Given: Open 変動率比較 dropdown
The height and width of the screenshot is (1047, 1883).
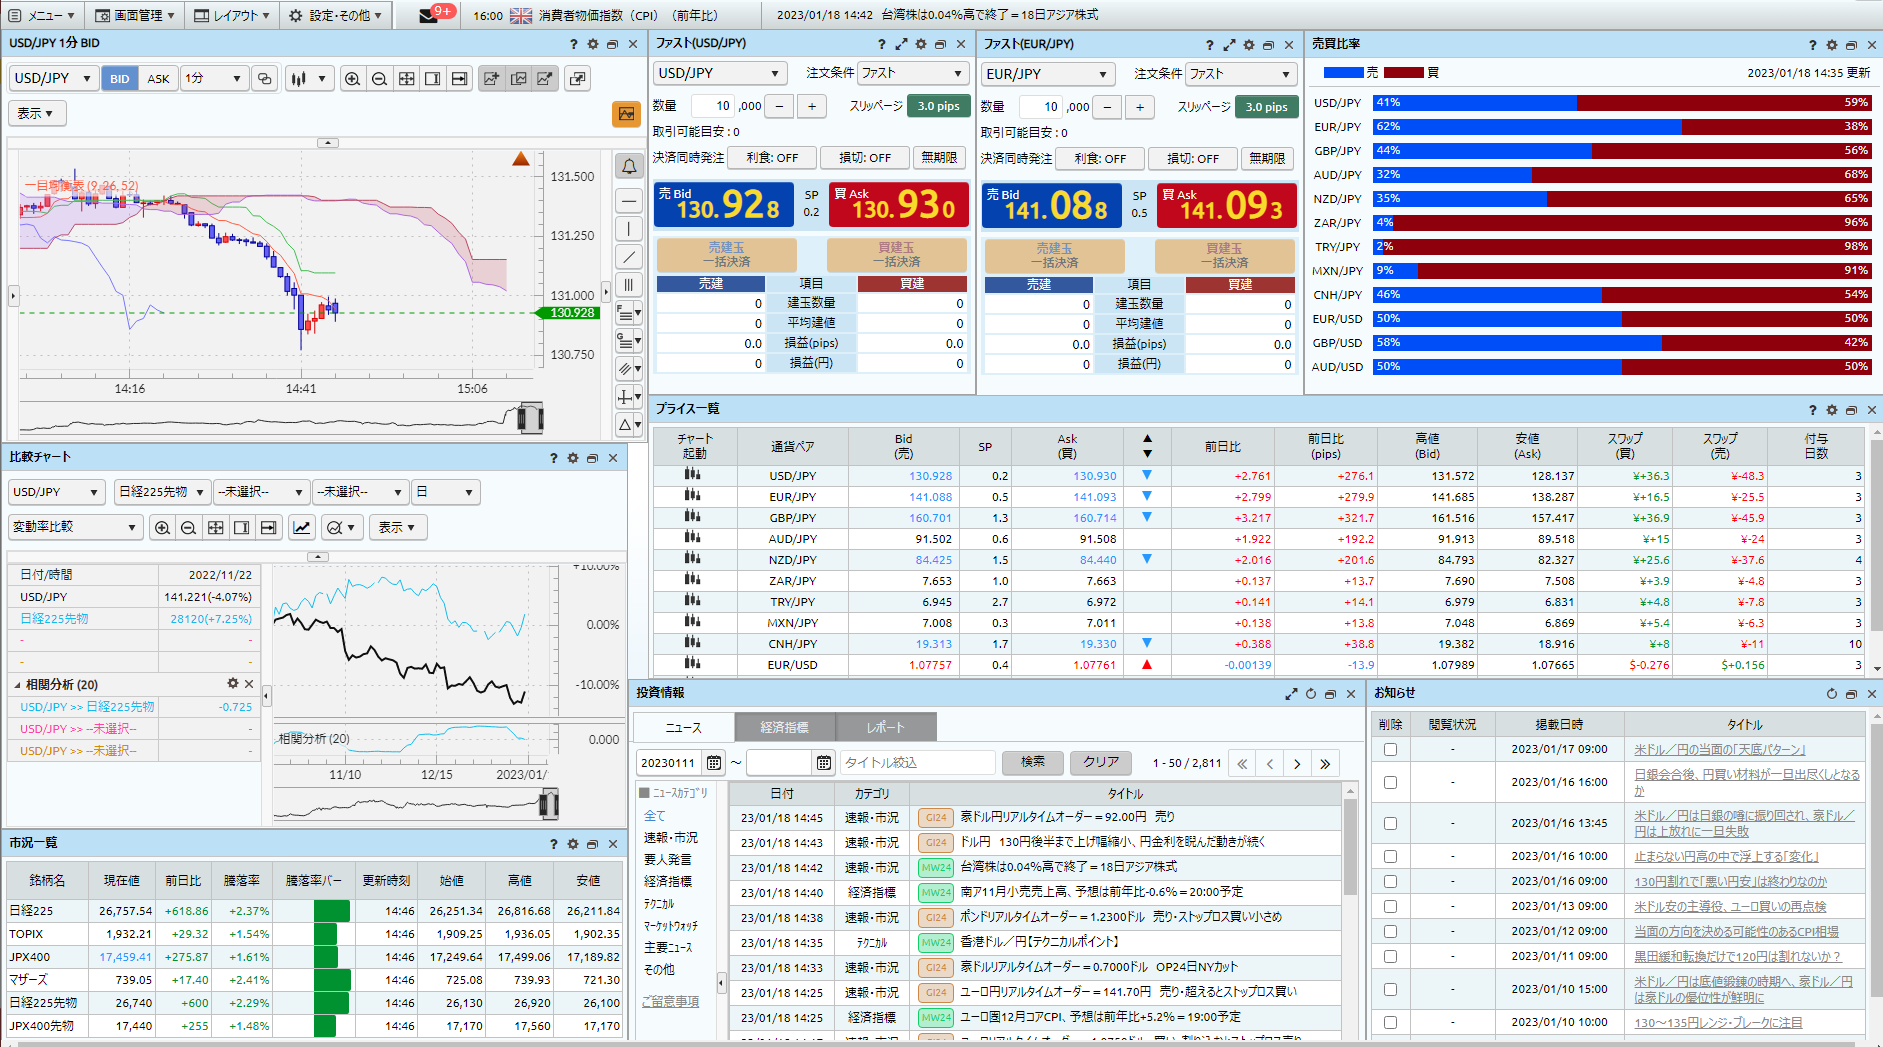Looking at the screenshot, I should [x=75, y=527].
